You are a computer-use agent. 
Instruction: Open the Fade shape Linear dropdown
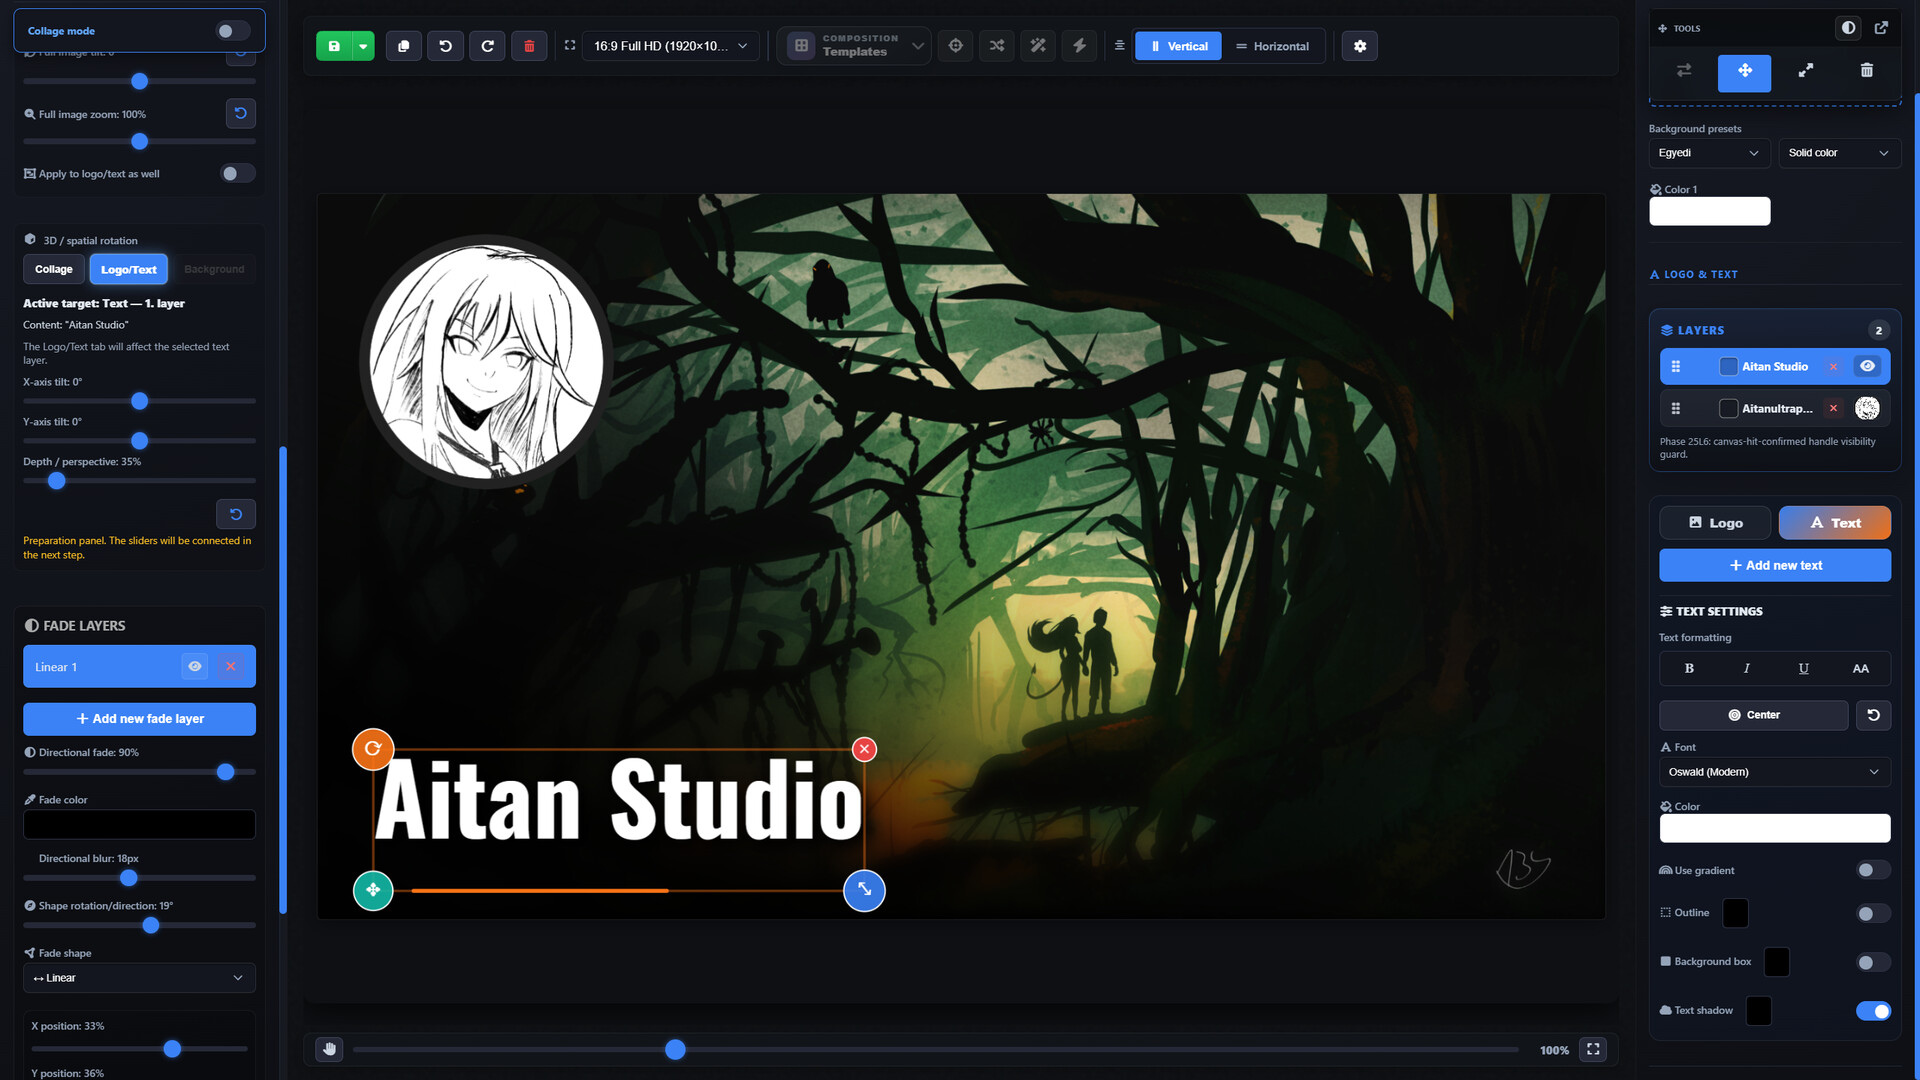(x=140, y=978)
